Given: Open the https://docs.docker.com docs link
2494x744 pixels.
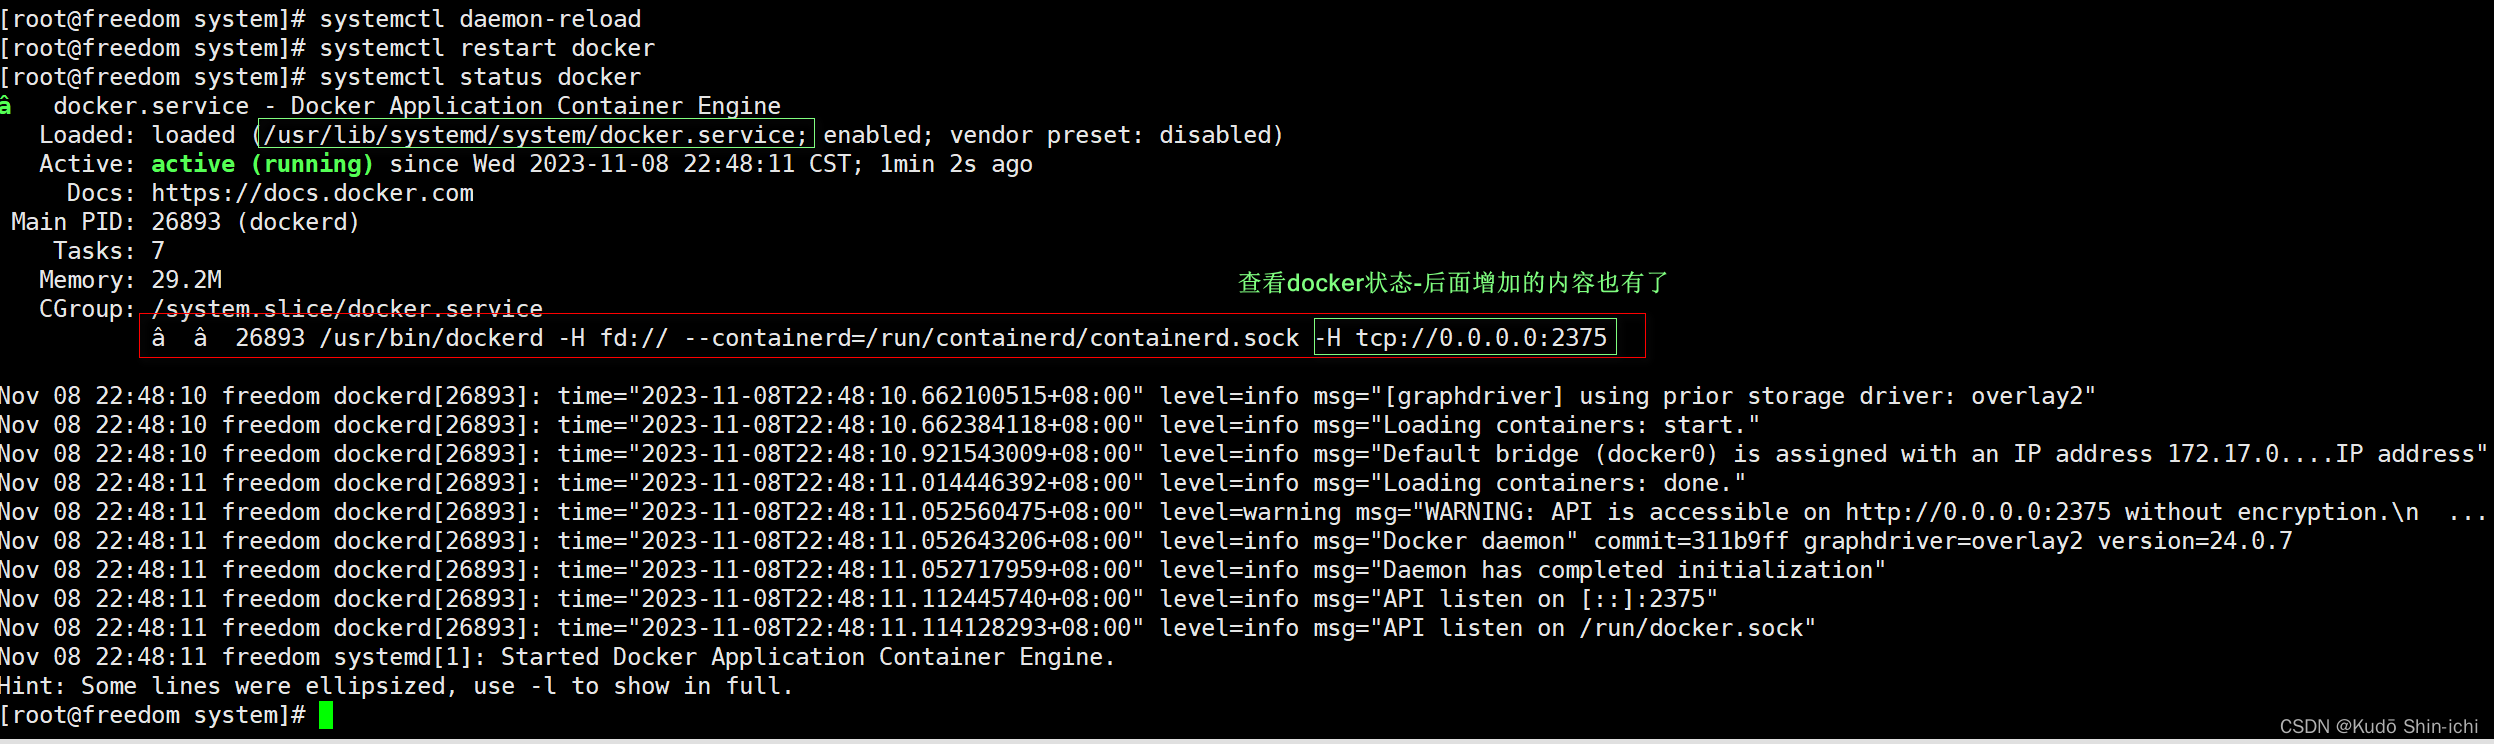Looking at the screenshot, I should (312, 193).
